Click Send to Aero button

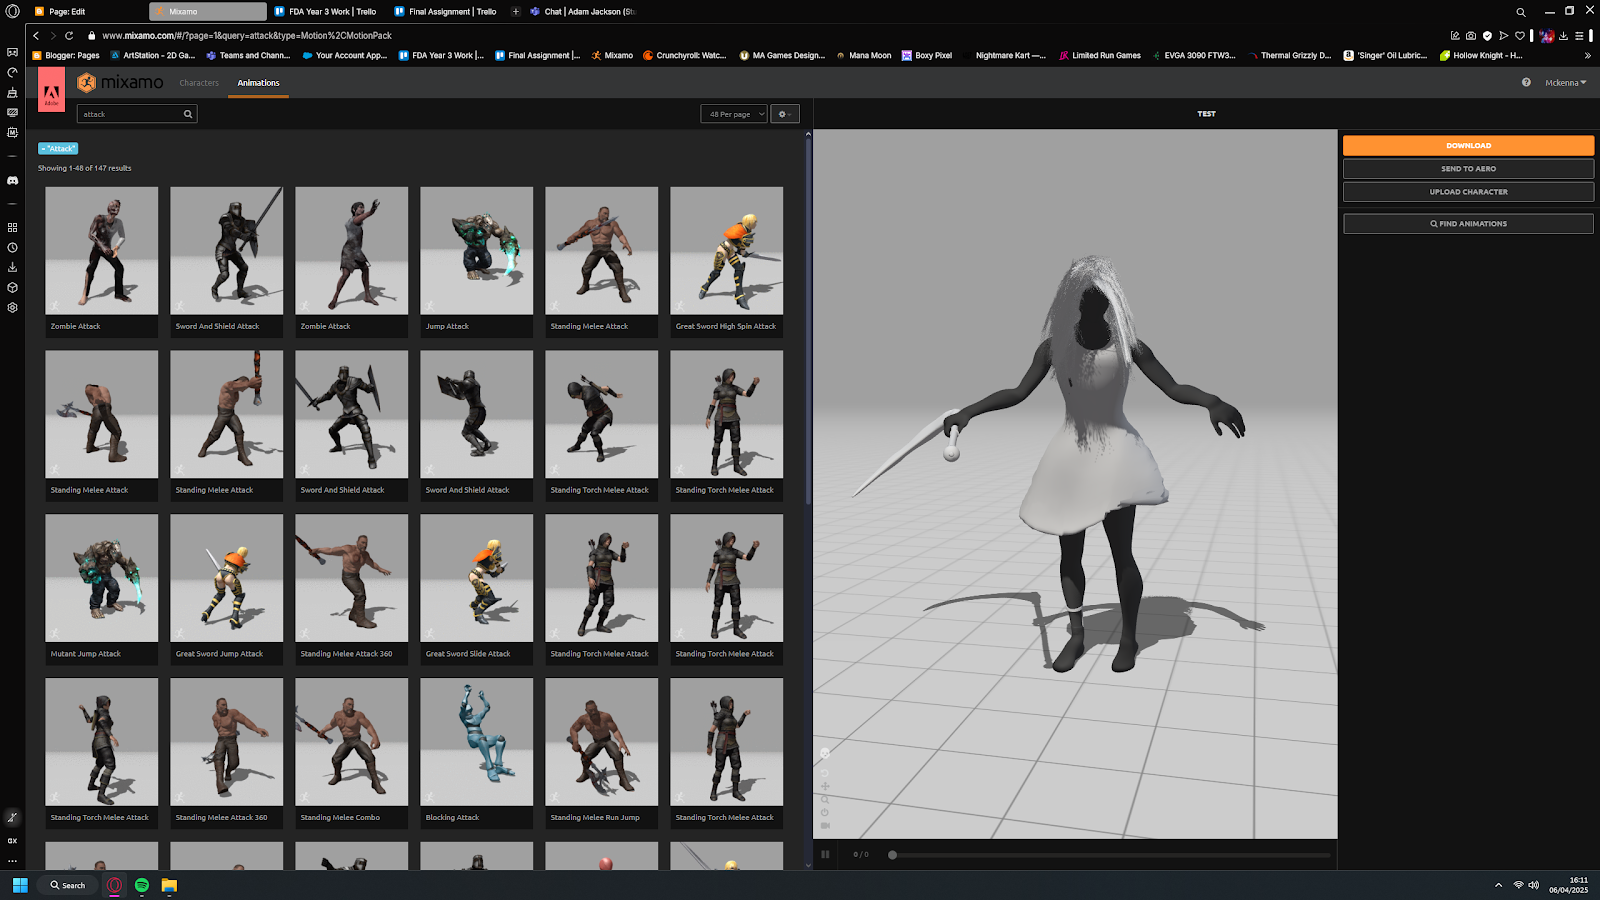coord(1468,169)
